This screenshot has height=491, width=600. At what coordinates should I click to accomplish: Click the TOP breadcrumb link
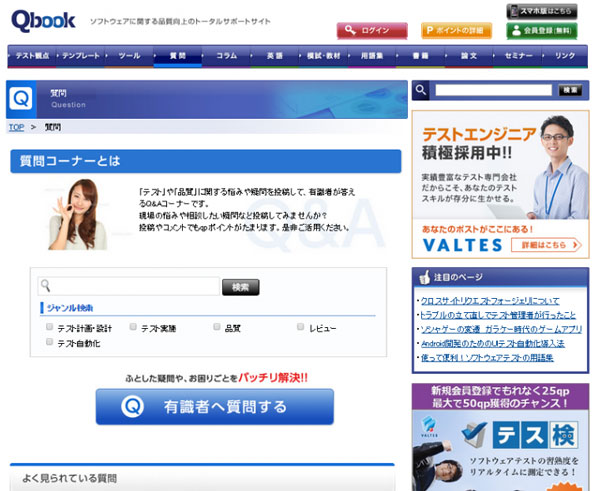pos(16,127)
